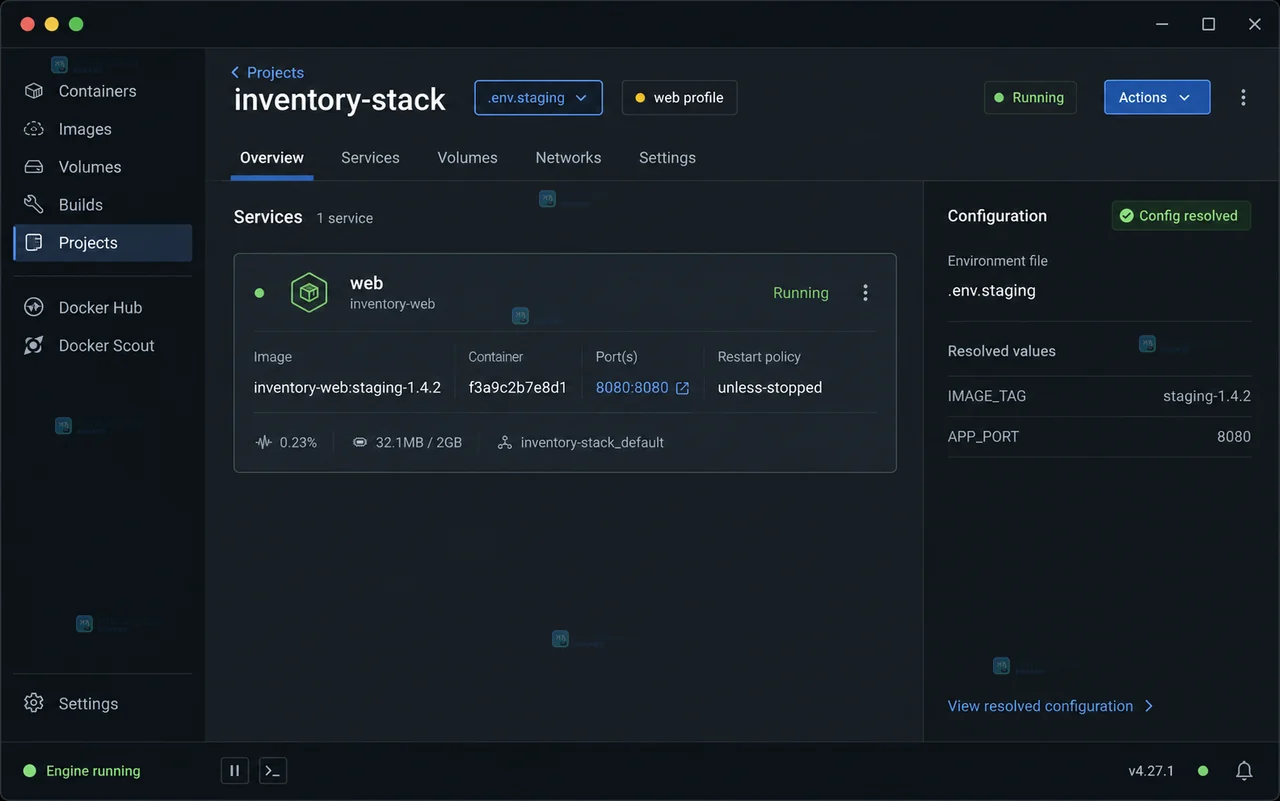Click the IMAGE_TAG resolved value row
The height and width of the screenshot is (801, 1280).
click(1099, 396)
